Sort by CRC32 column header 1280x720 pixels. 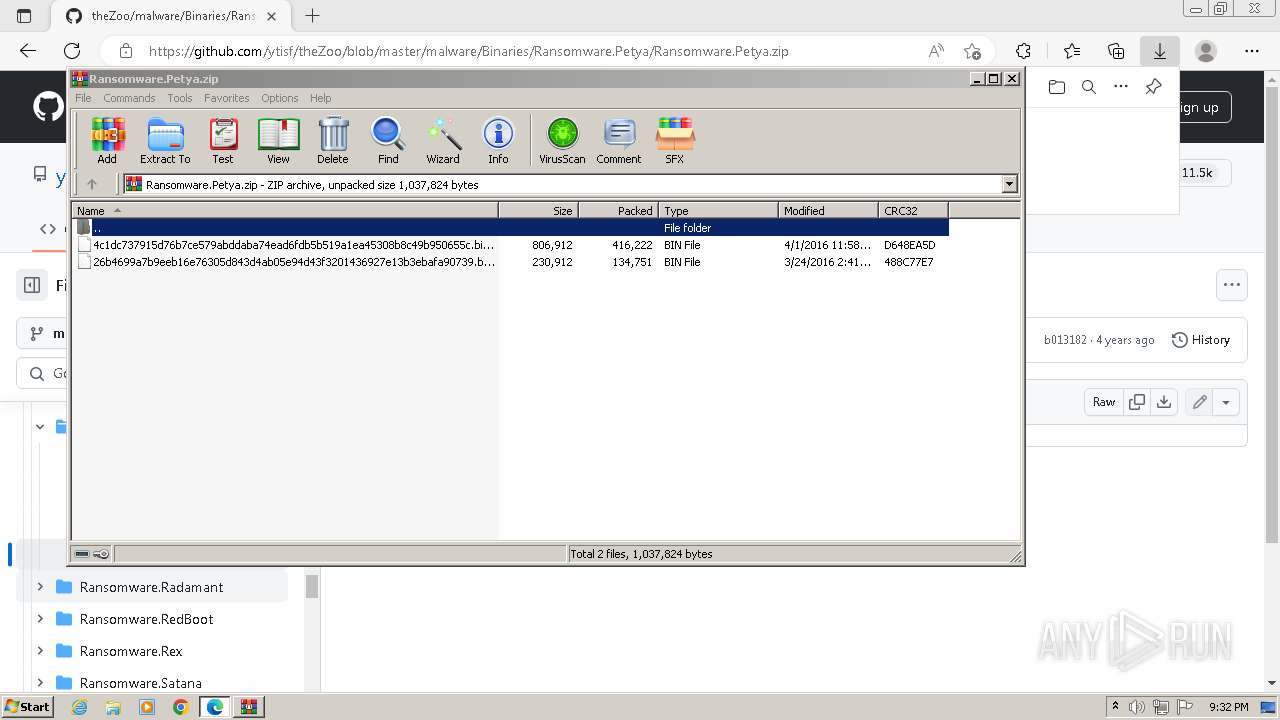pyautogui.click(x=913, y=210)
